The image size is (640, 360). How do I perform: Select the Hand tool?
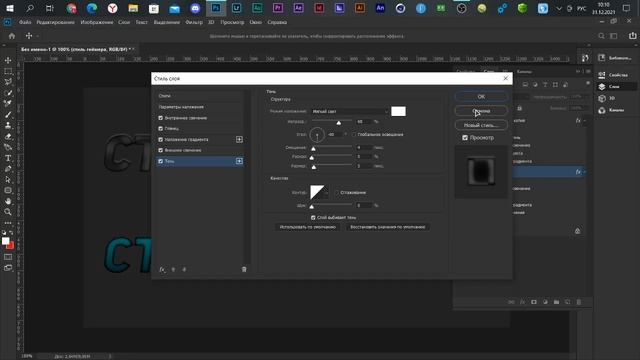8,201
